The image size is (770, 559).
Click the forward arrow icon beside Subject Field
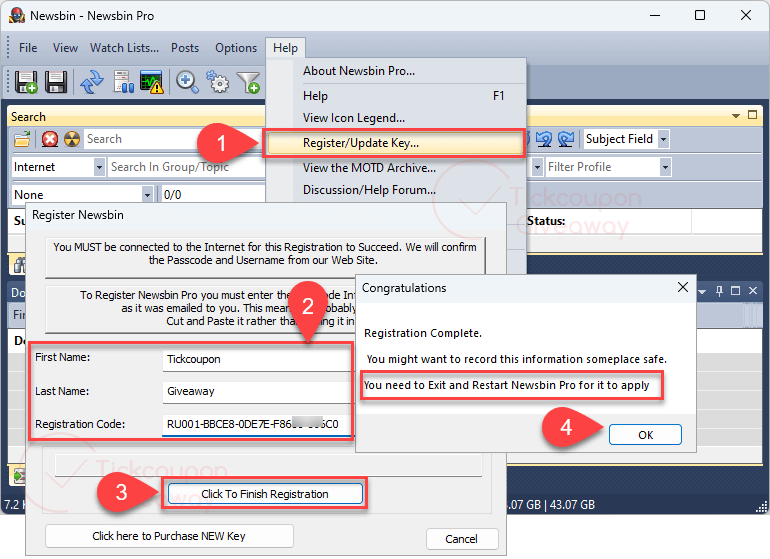566,139
